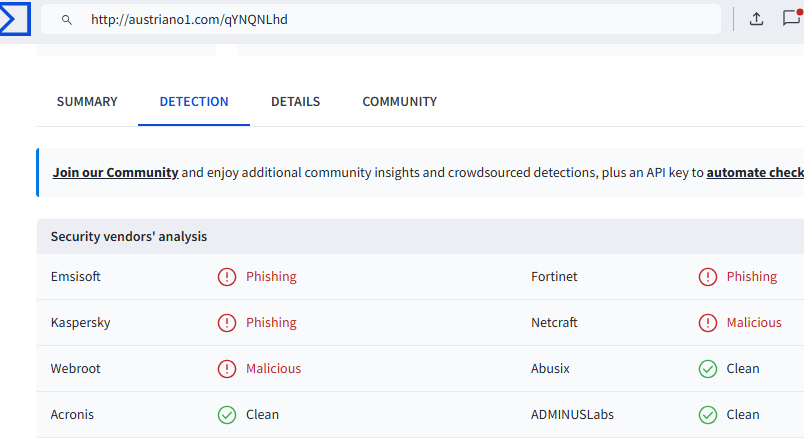804x438 pixels.
Task: Click Clean verdict text for Abusix
Action: coord(743,368)
